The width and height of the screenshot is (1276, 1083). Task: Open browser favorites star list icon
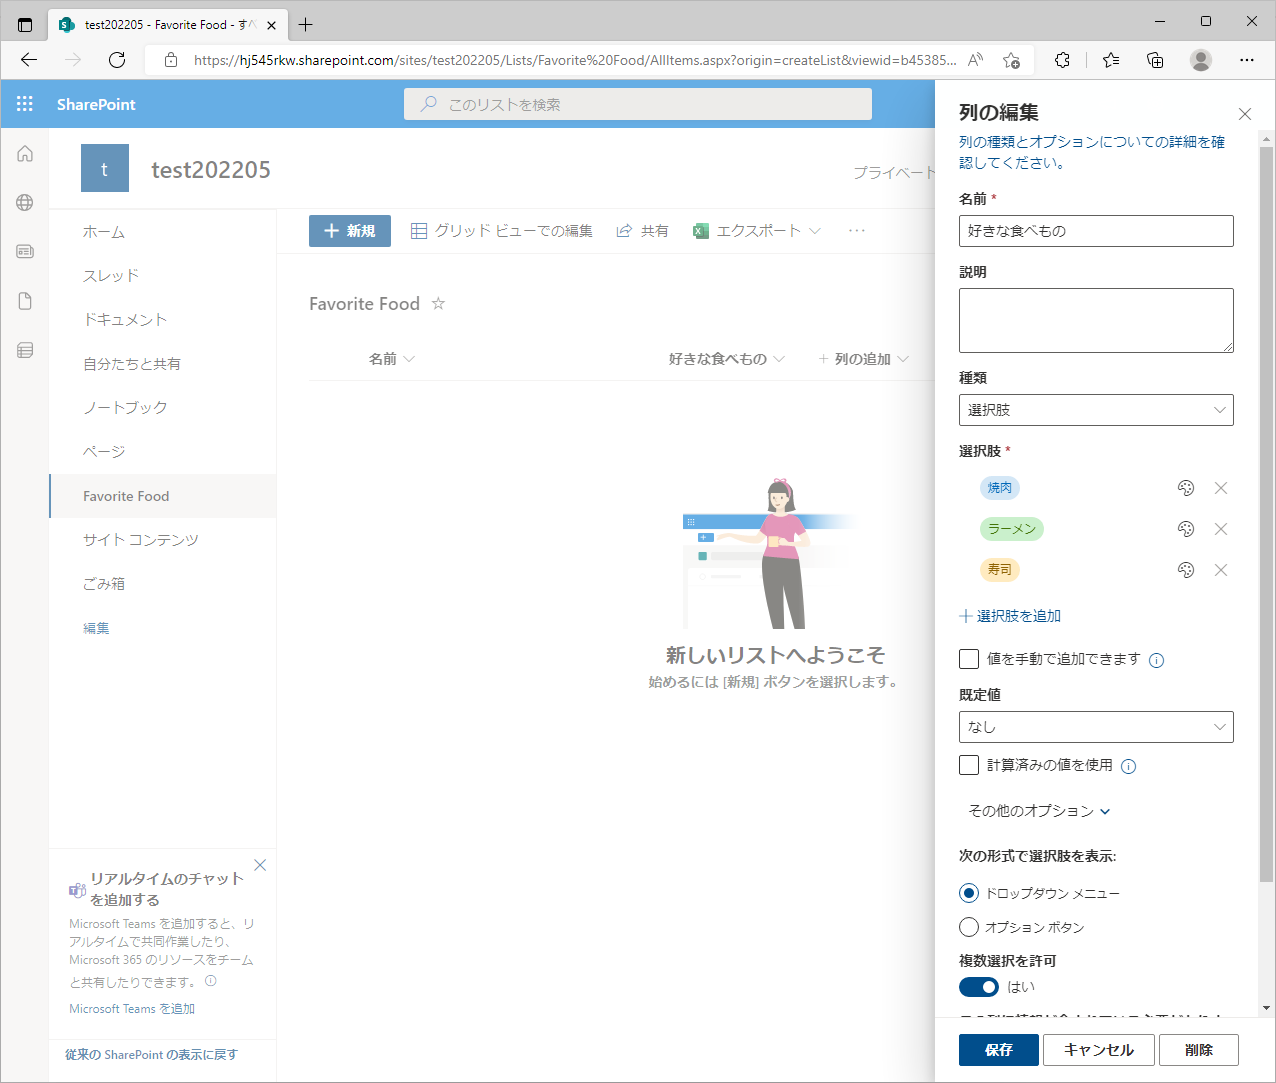tap(1111, 60)
